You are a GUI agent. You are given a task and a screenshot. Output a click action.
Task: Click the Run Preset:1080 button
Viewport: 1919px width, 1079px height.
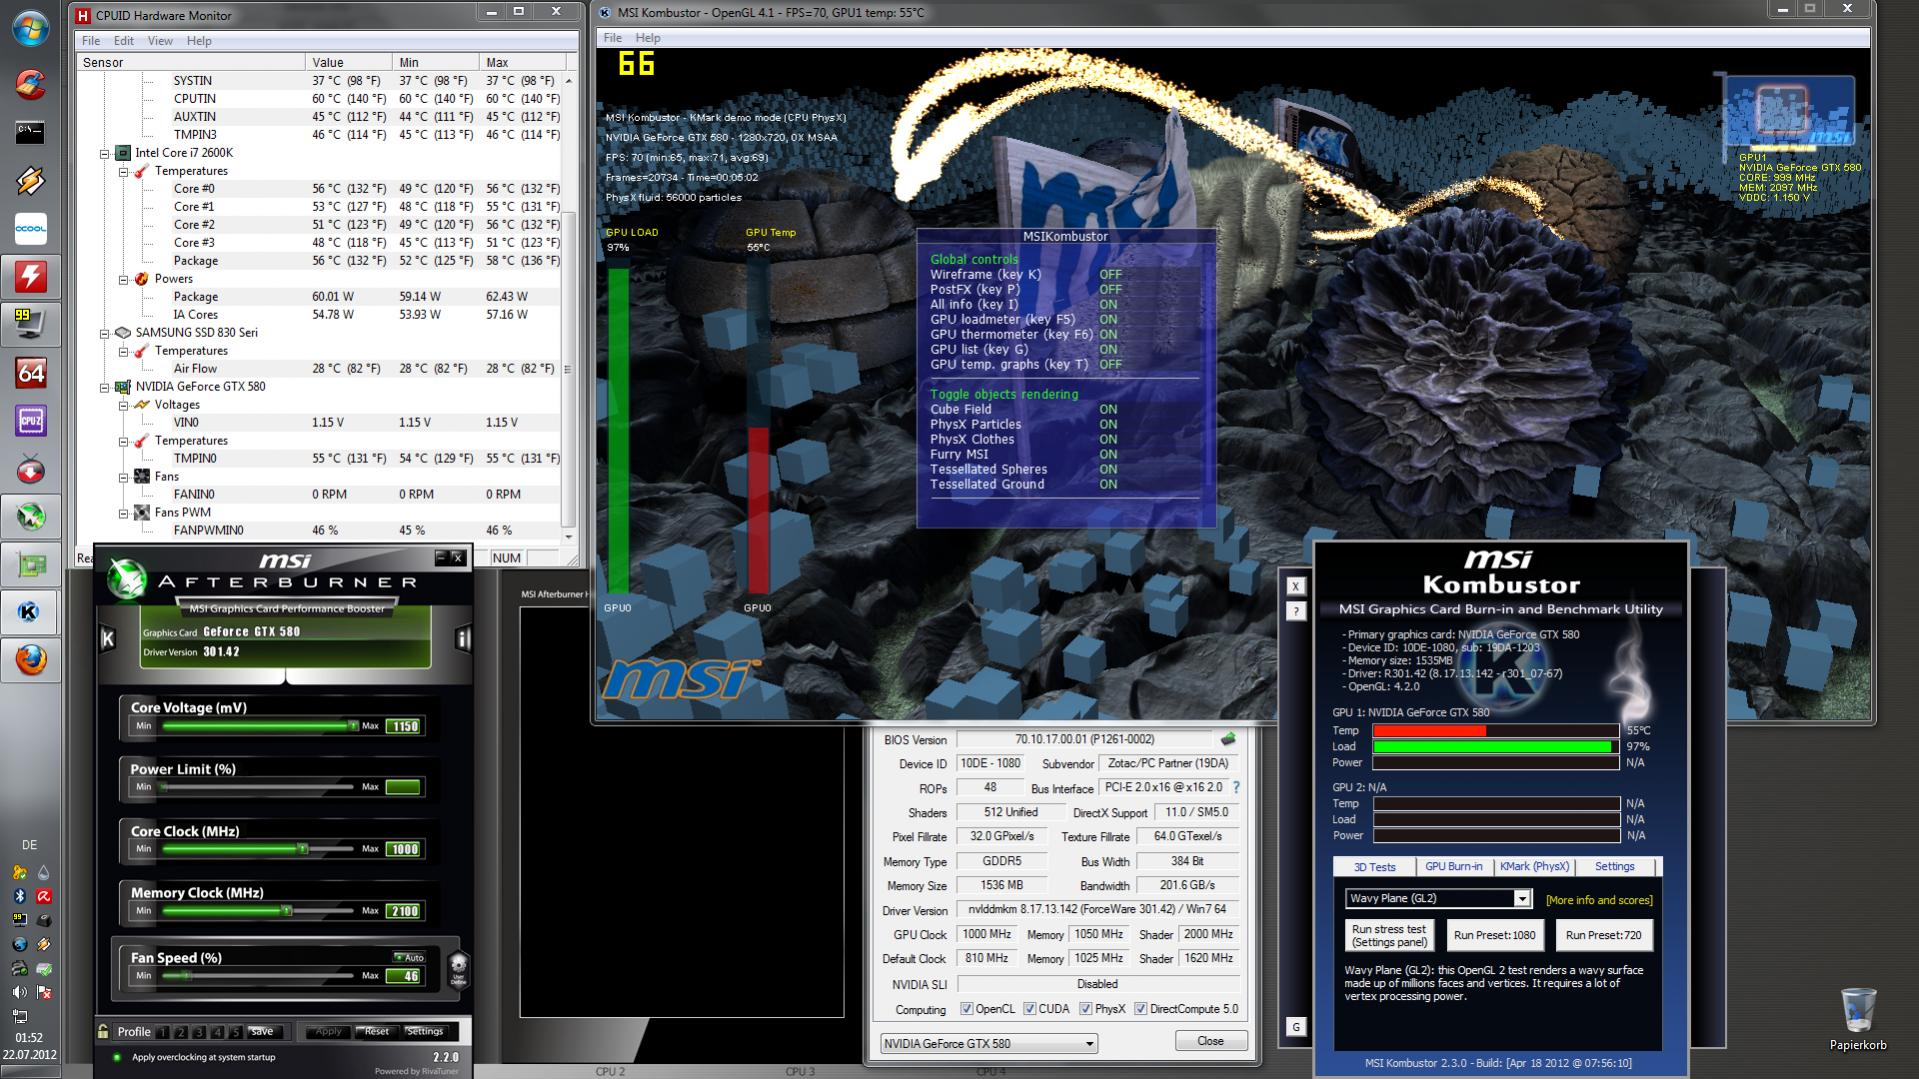(1494, 935)
